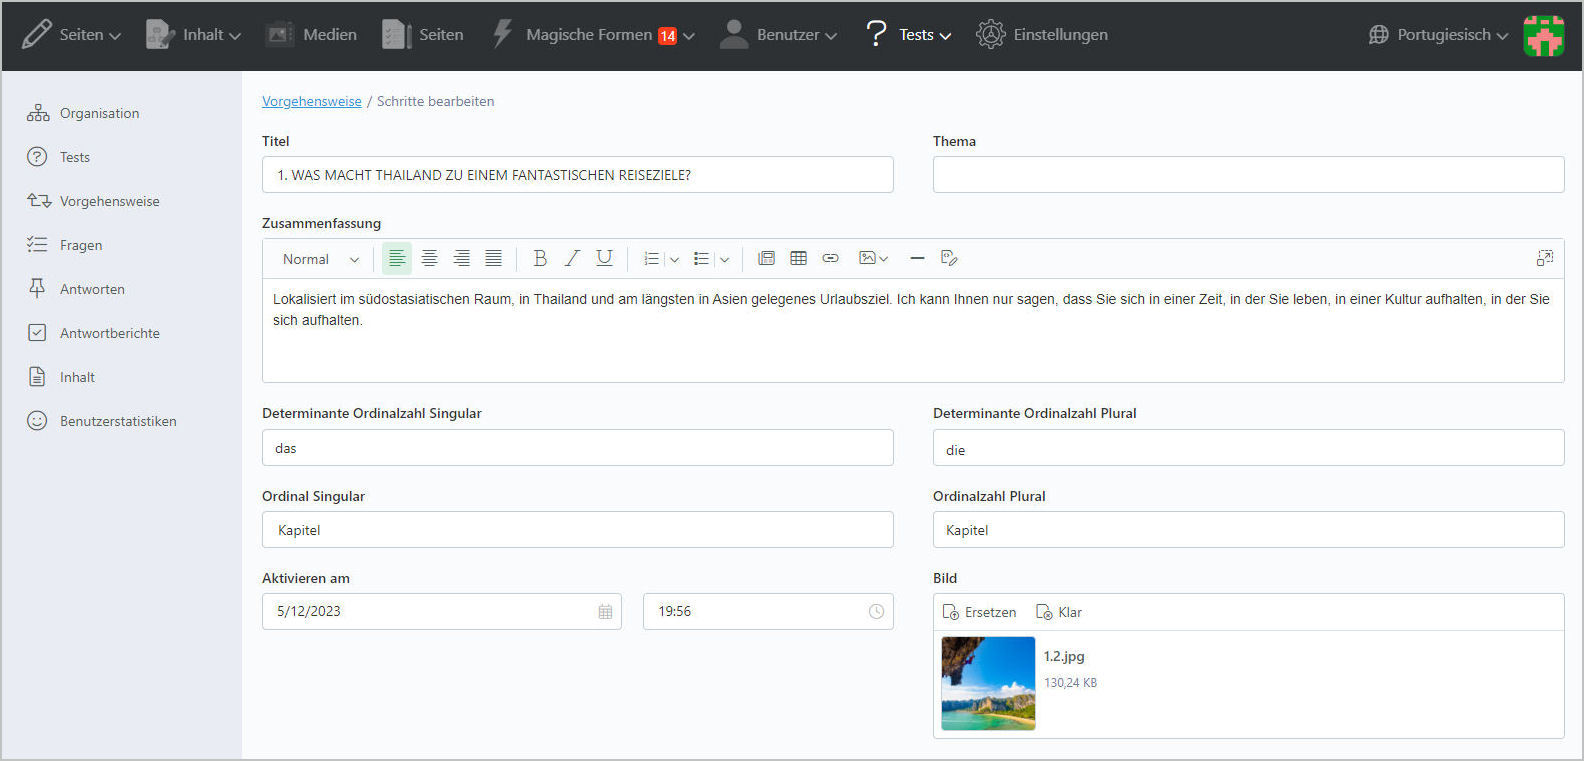Click the activation date field 5/12/2023
This screenshot has height=761, width=1584.
(x=442, y=611)
